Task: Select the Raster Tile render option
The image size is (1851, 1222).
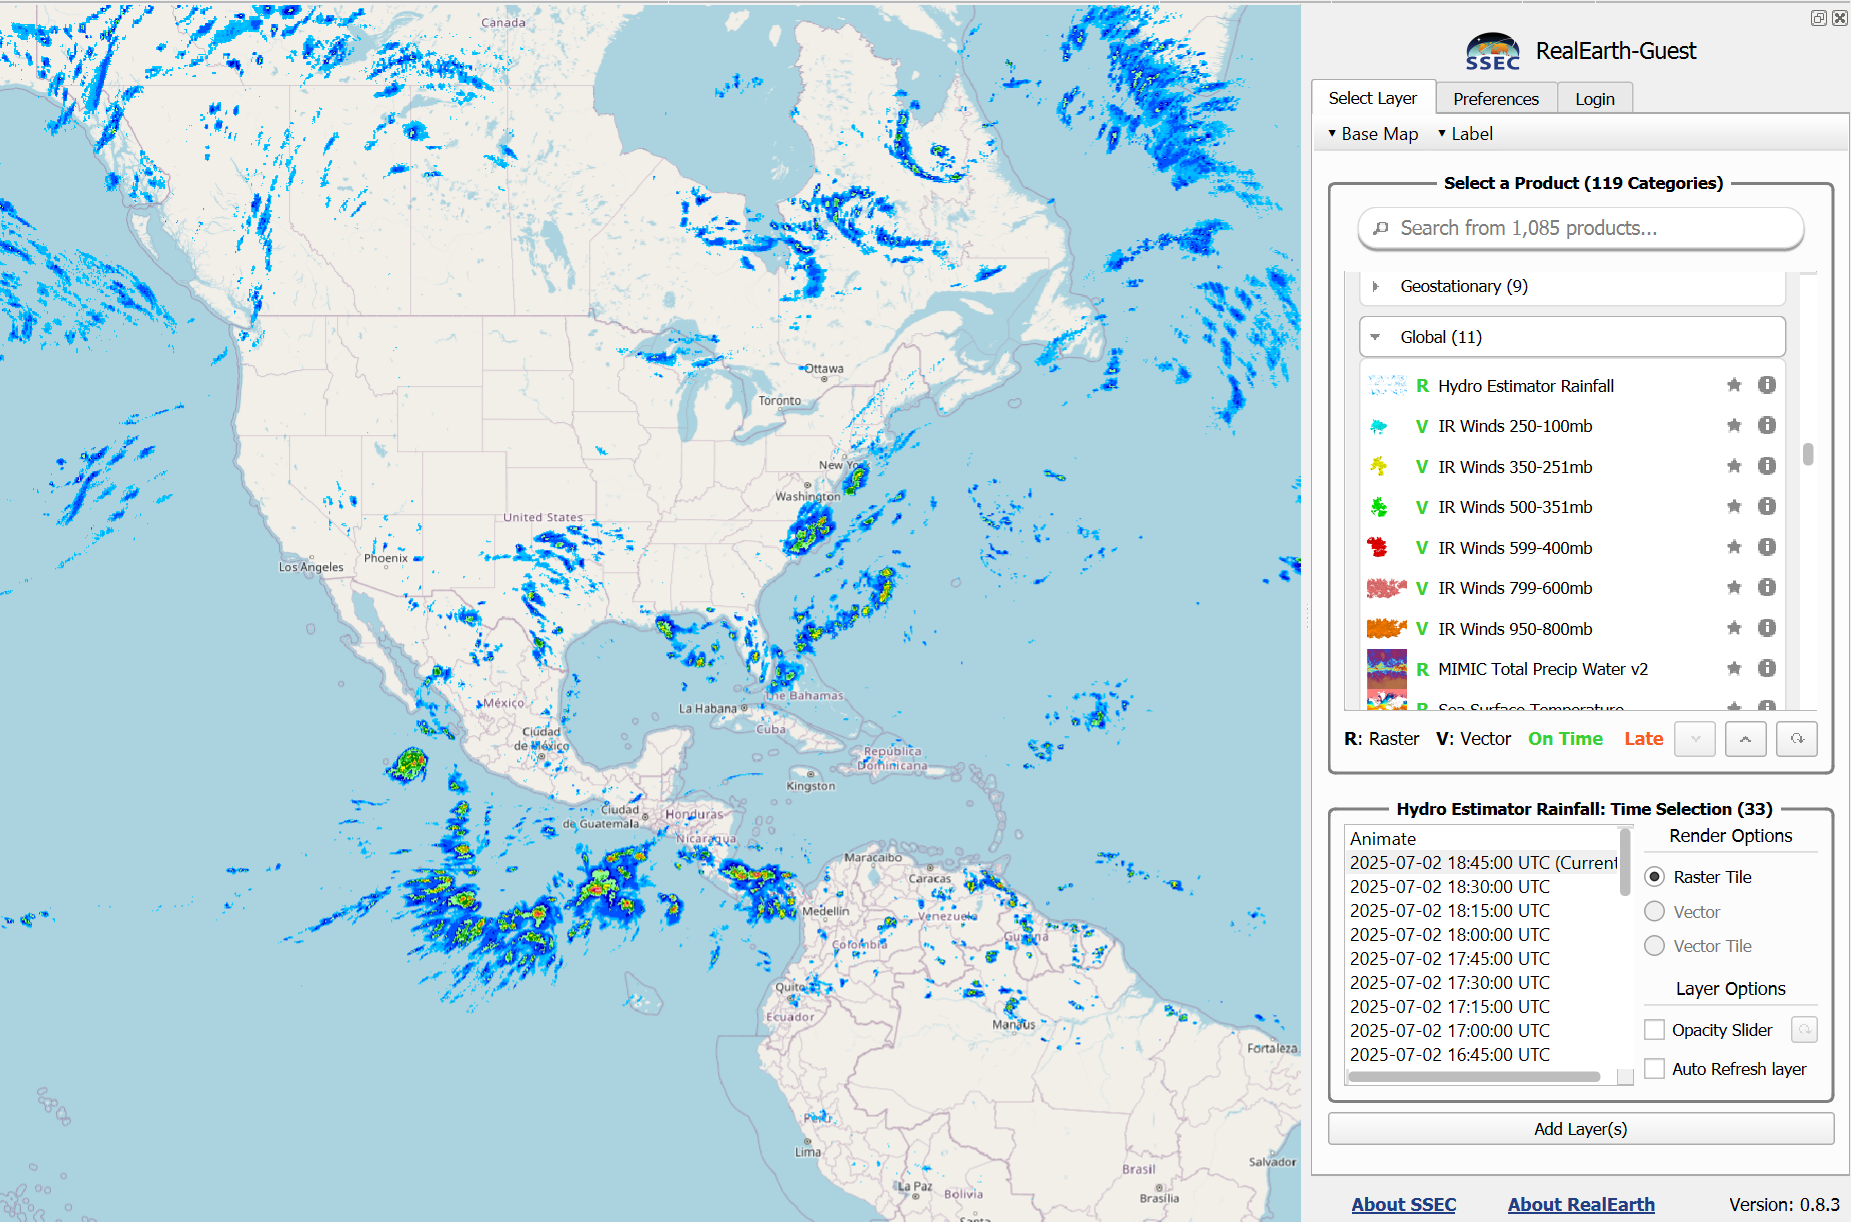Action: (1655, 877)
